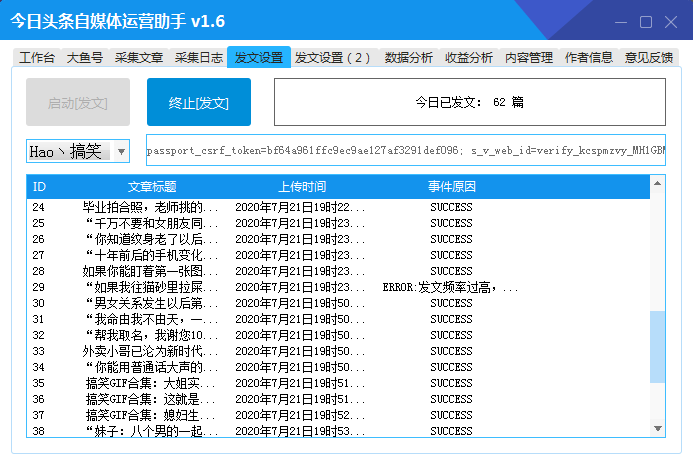Click the 今日已发文 62 篇 counter box
This screenshot has width=693, height=465.
click(470, 102)
